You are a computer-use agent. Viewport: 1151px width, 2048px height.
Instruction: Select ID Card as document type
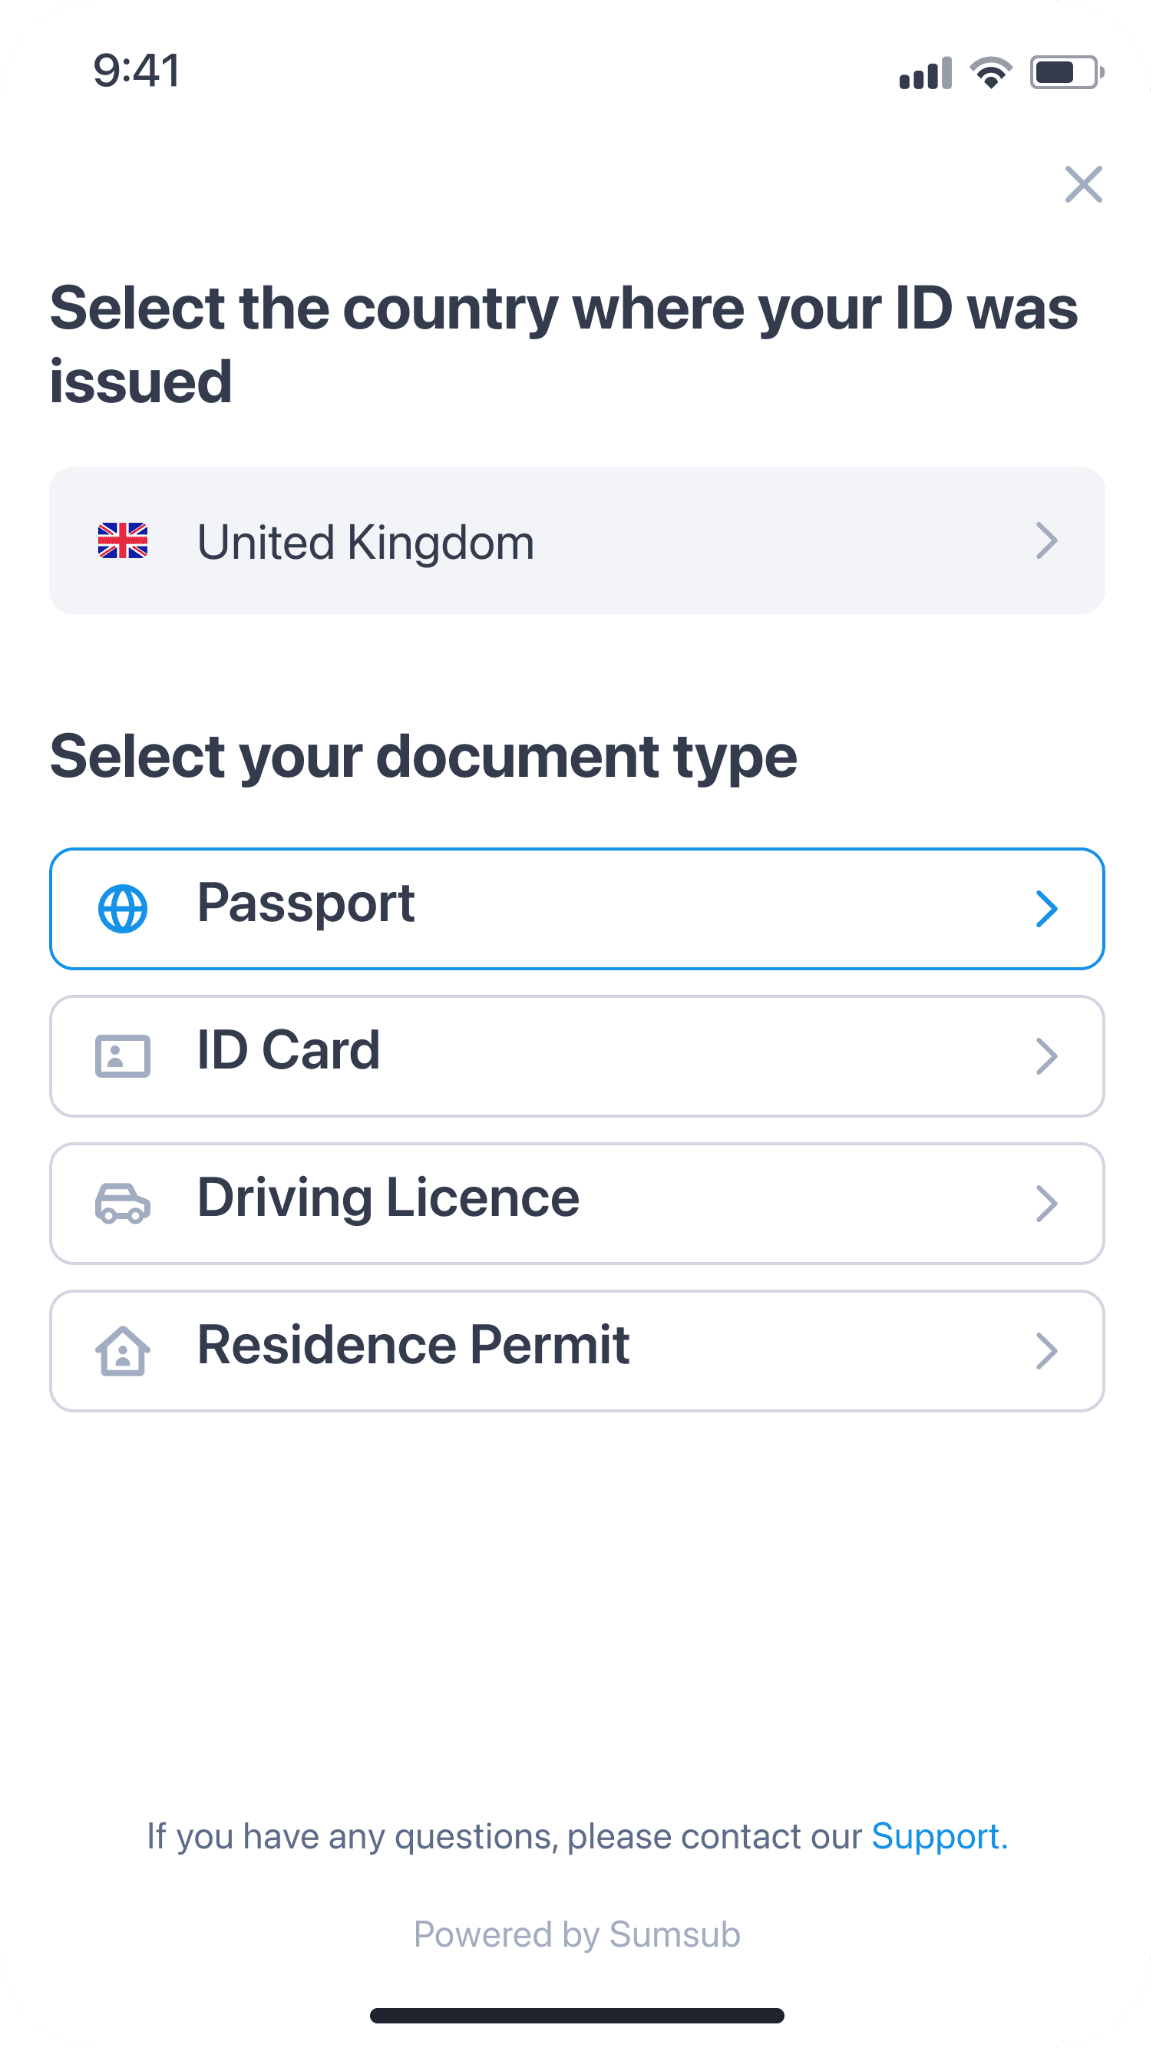pos(576,1056)
